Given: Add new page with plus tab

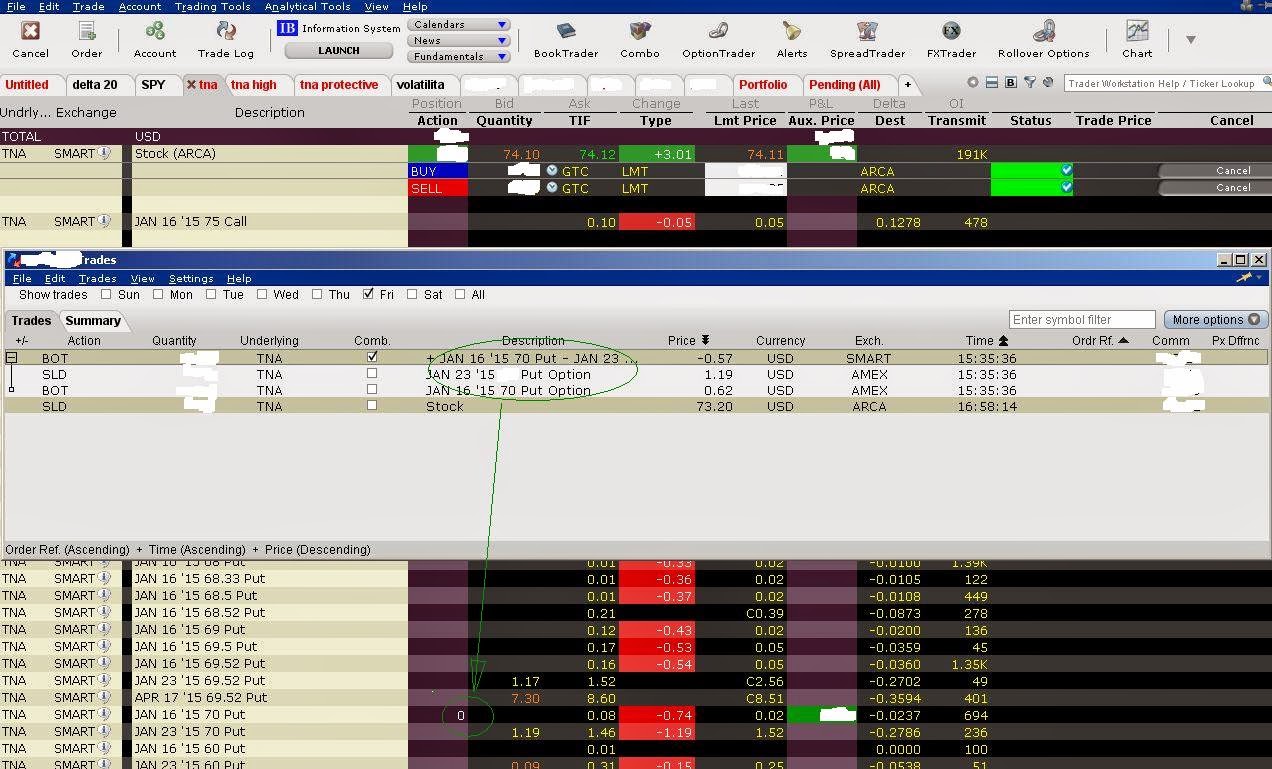Looking at the screenshot, I should coord(908,85).
